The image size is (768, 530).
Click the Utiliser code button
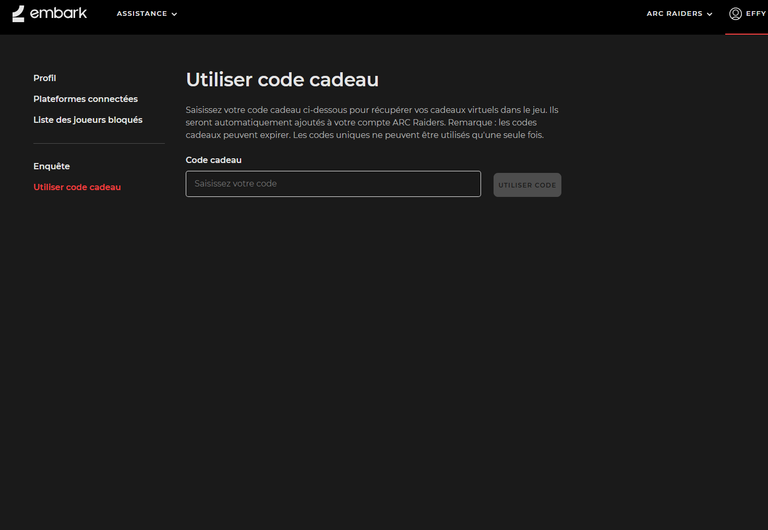(527, 185)
